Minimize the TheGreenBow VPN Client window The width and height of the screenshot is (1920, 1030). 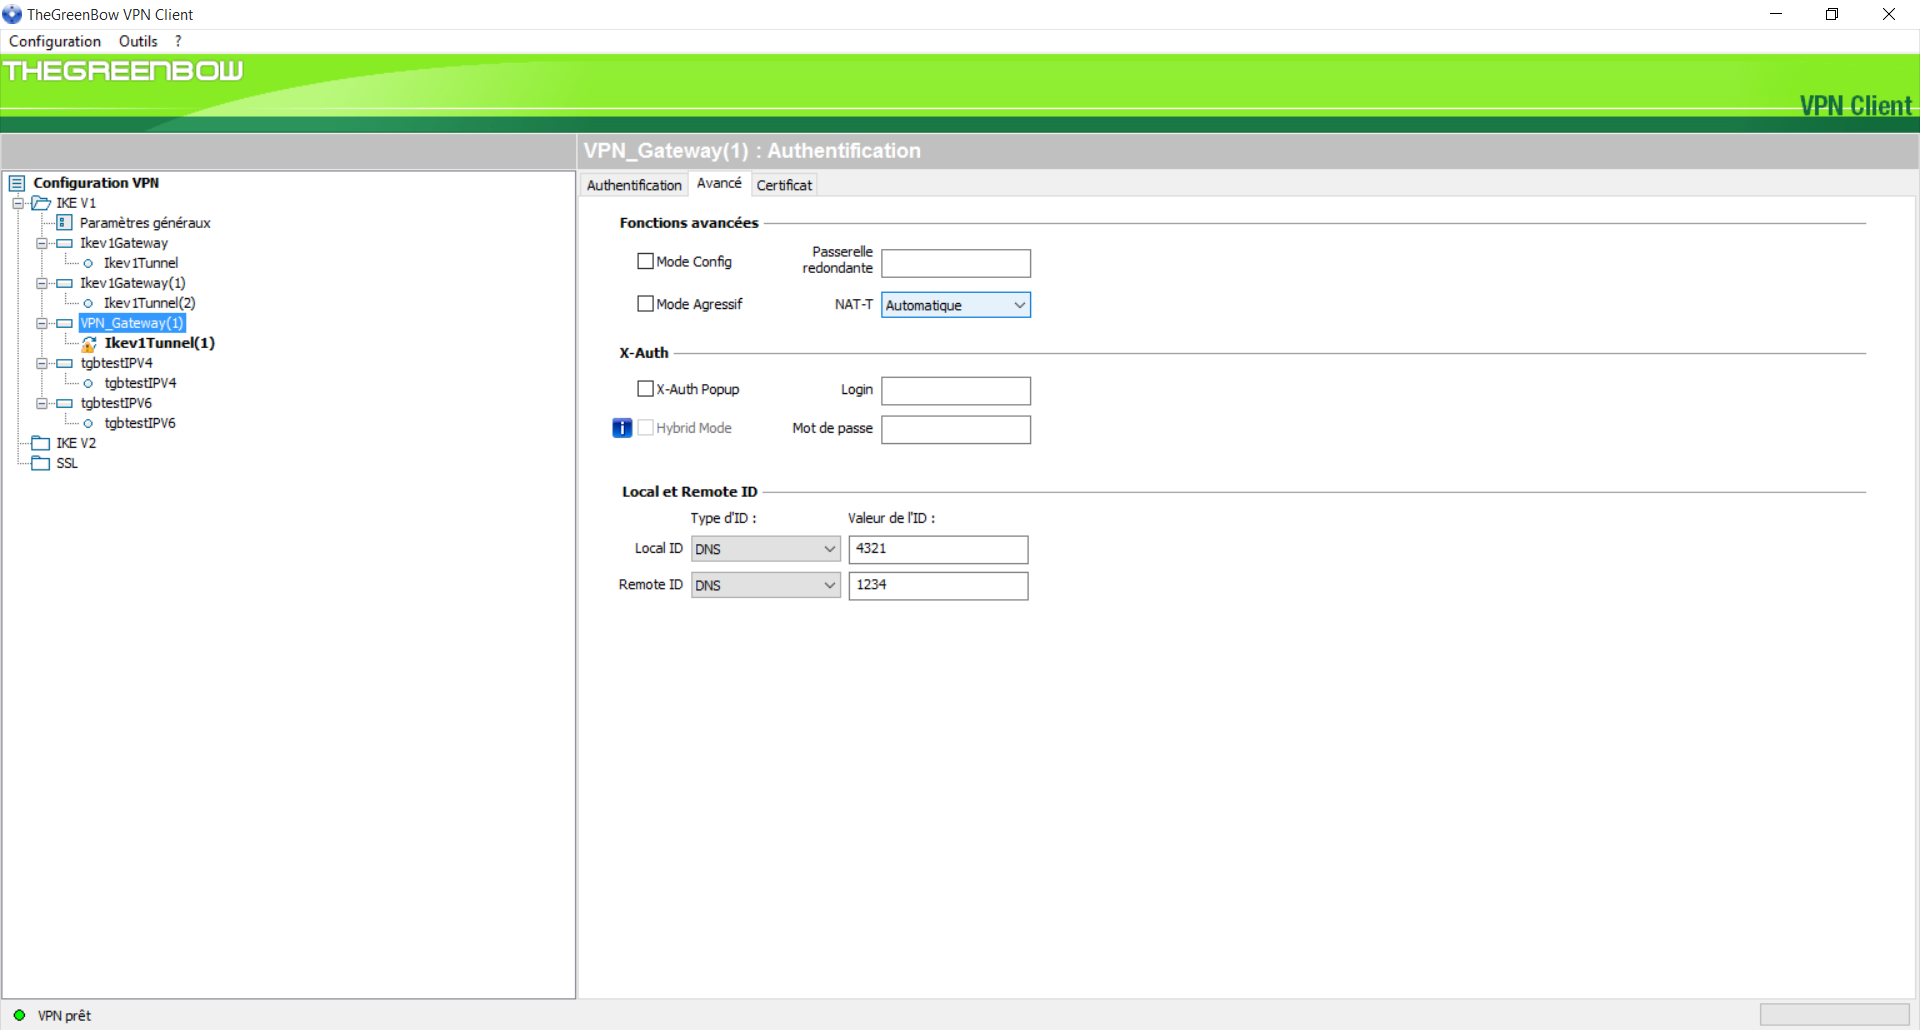[1776, 14]
